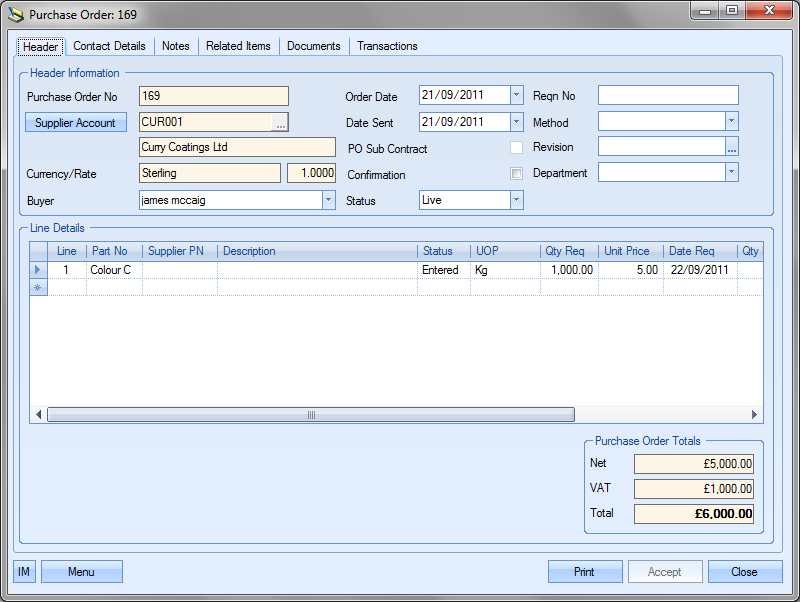Select the row indicator arrow for line 1
Viewport: 800px width, 602px height.
[x=38, y=270]
